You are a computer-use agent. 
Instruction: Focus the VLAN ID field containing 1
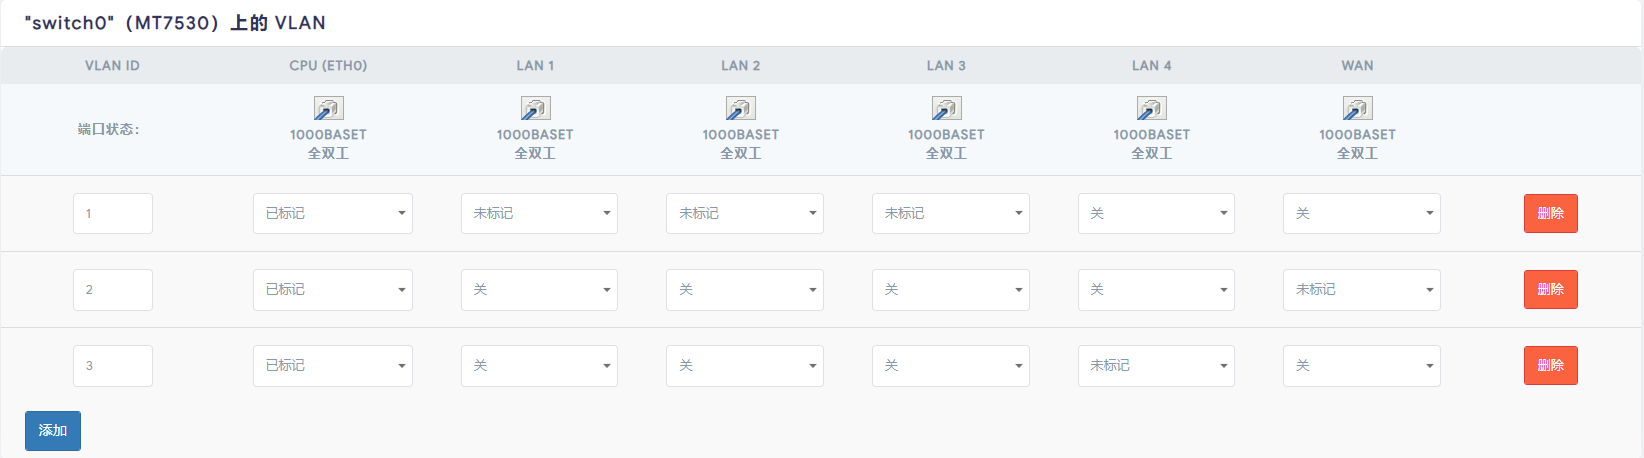click(113, 214)
